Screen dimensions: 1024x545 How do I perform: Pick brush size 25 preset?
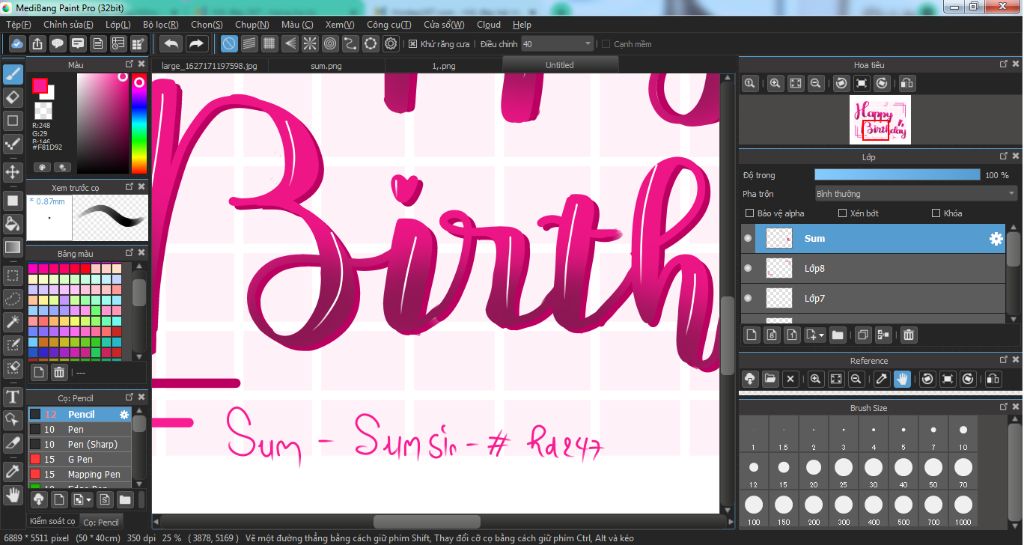pos(843,471)
